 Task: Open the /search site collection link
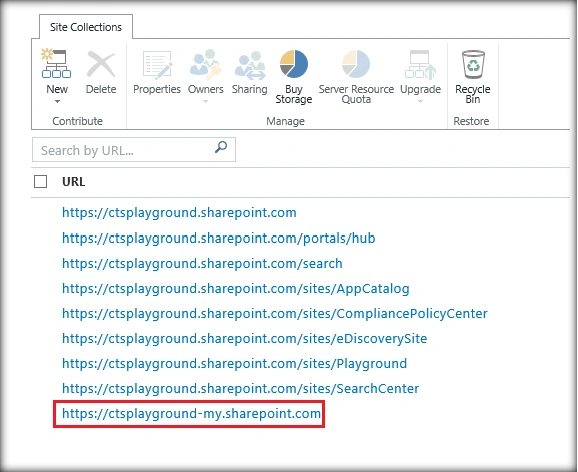point(202,264)
